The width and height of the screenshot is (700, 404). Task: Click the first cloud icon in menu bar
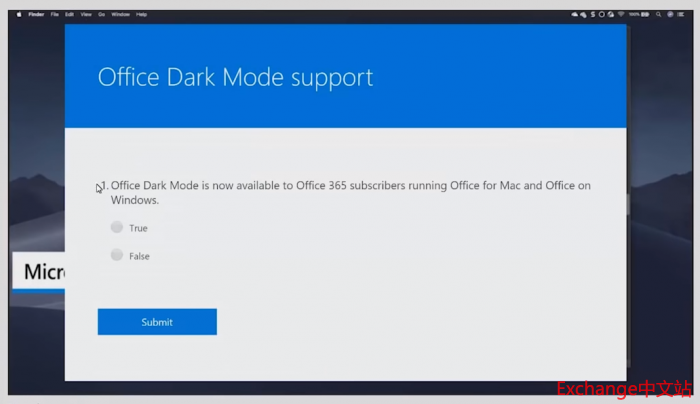pos(574,15)
